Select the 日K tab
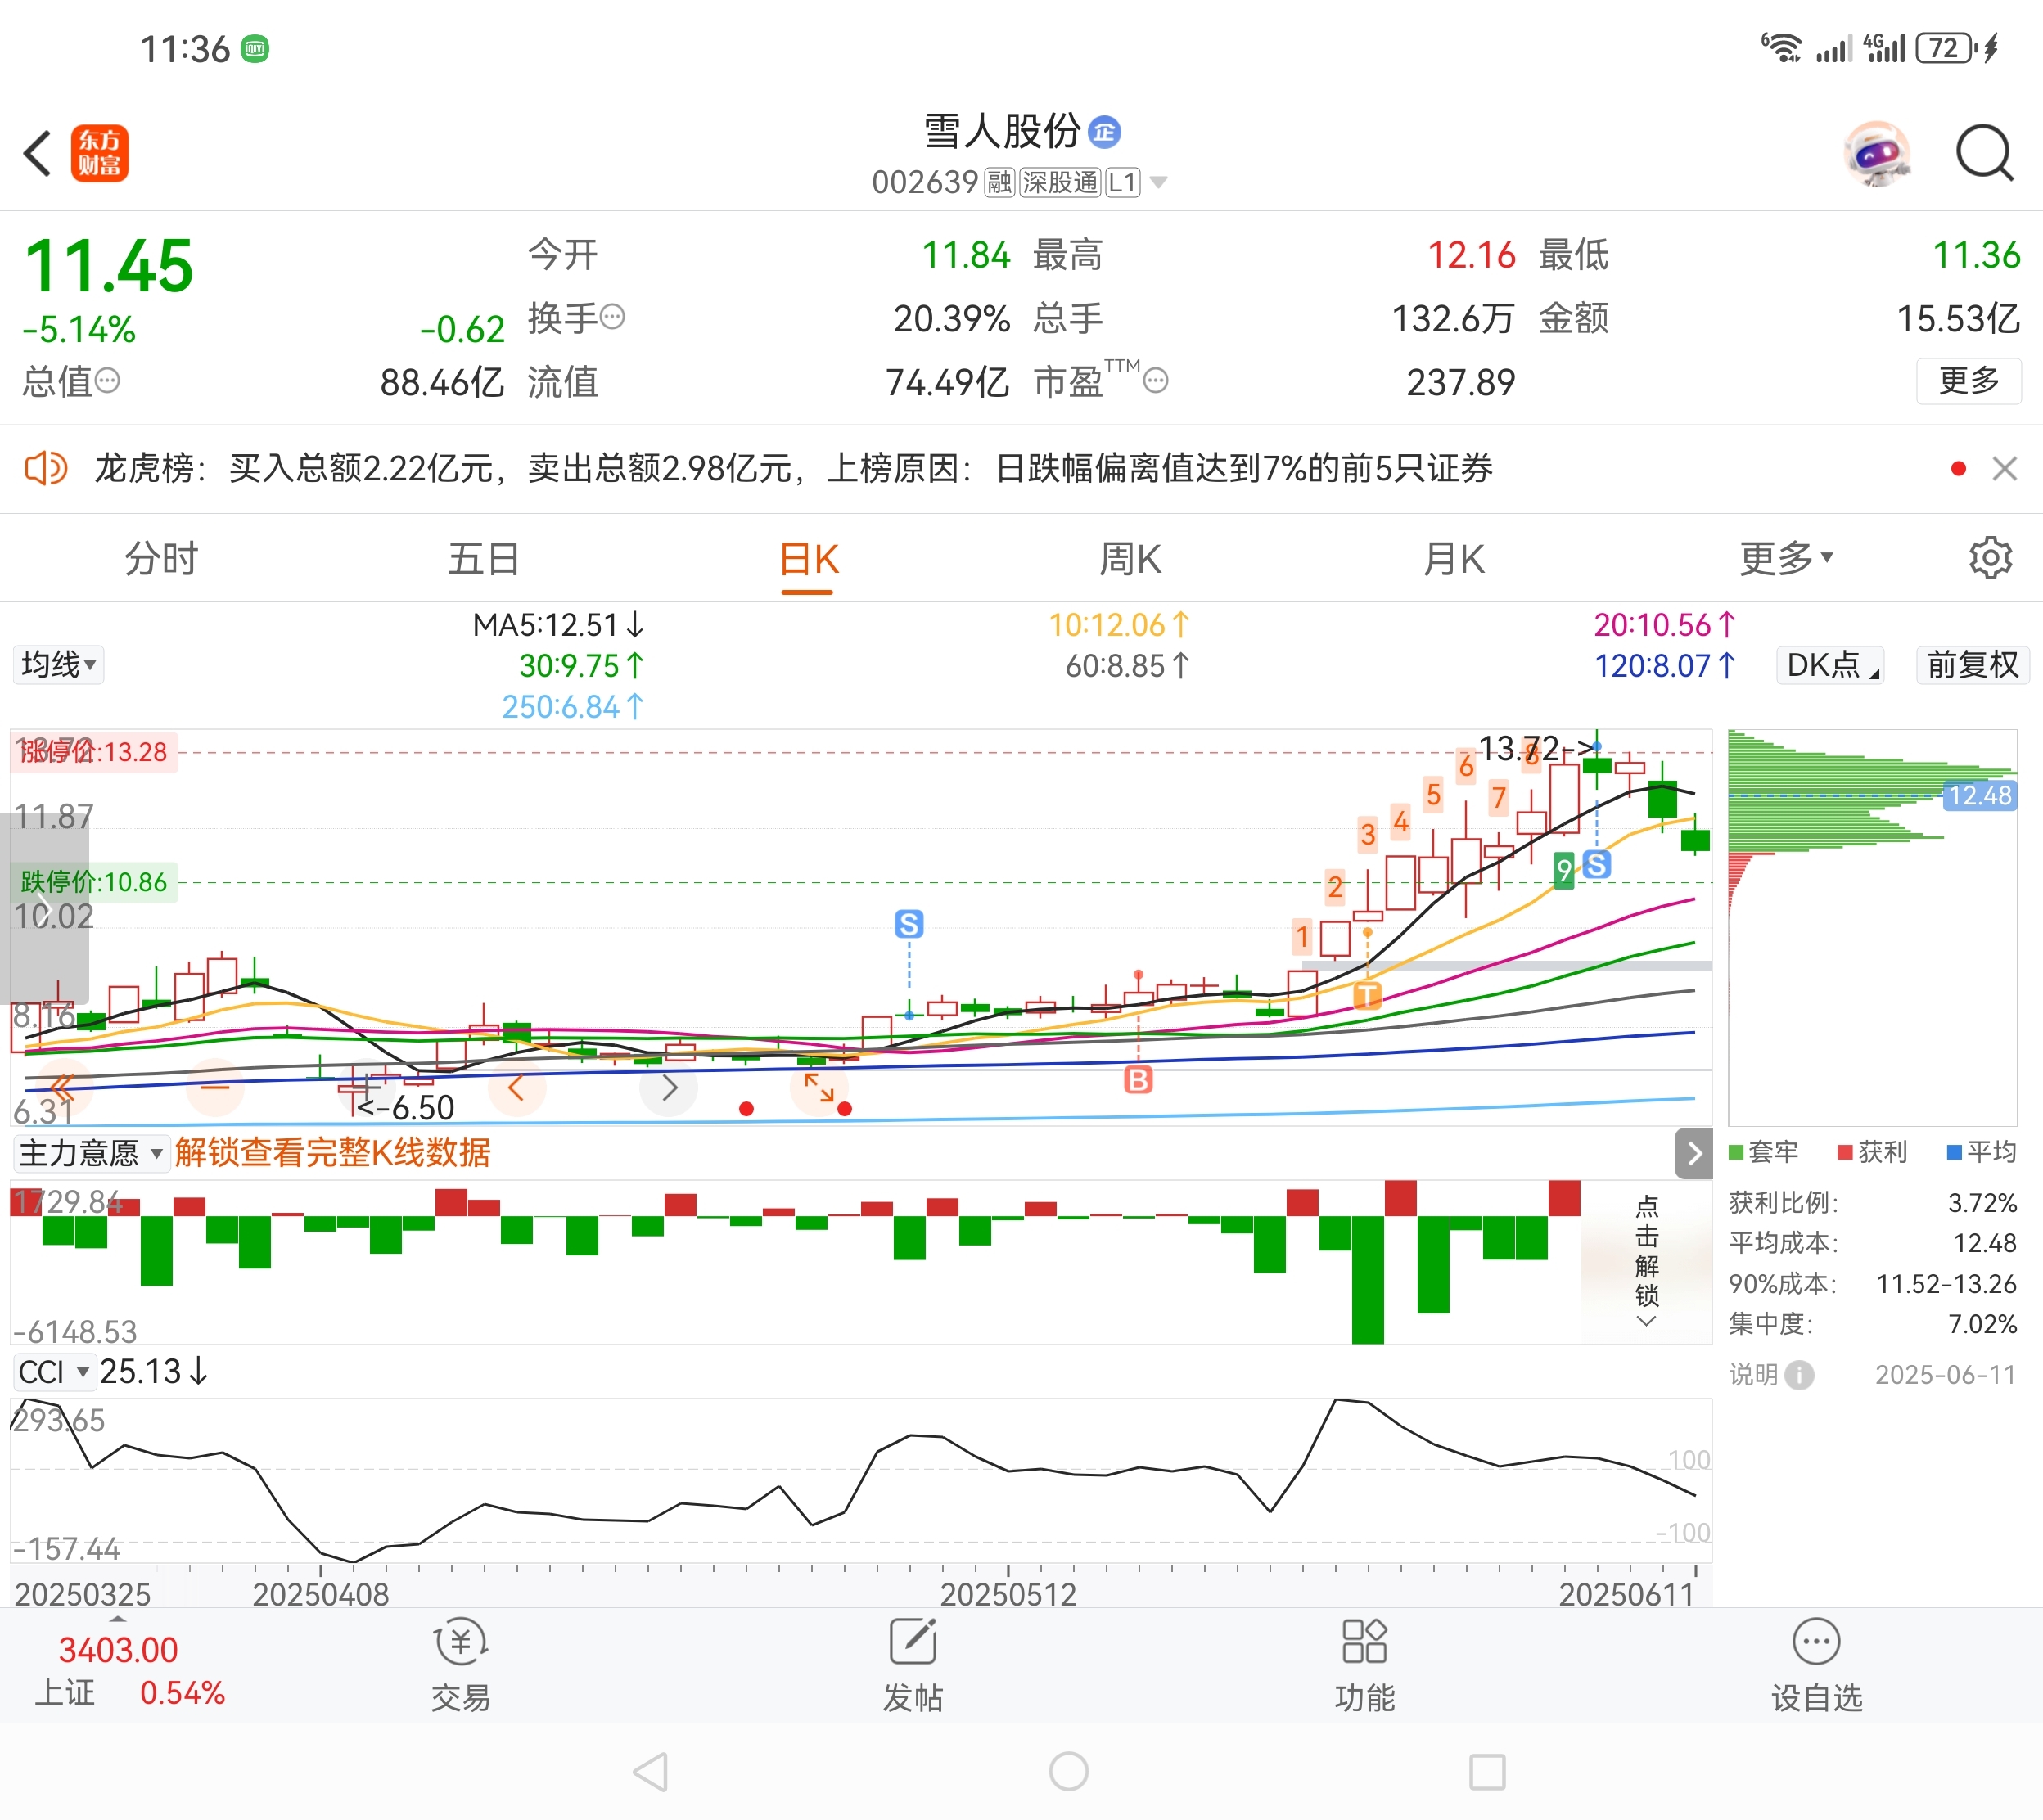Viewport: 2043px width, 1820px height. pyautogui.click(x=808, y=560)
